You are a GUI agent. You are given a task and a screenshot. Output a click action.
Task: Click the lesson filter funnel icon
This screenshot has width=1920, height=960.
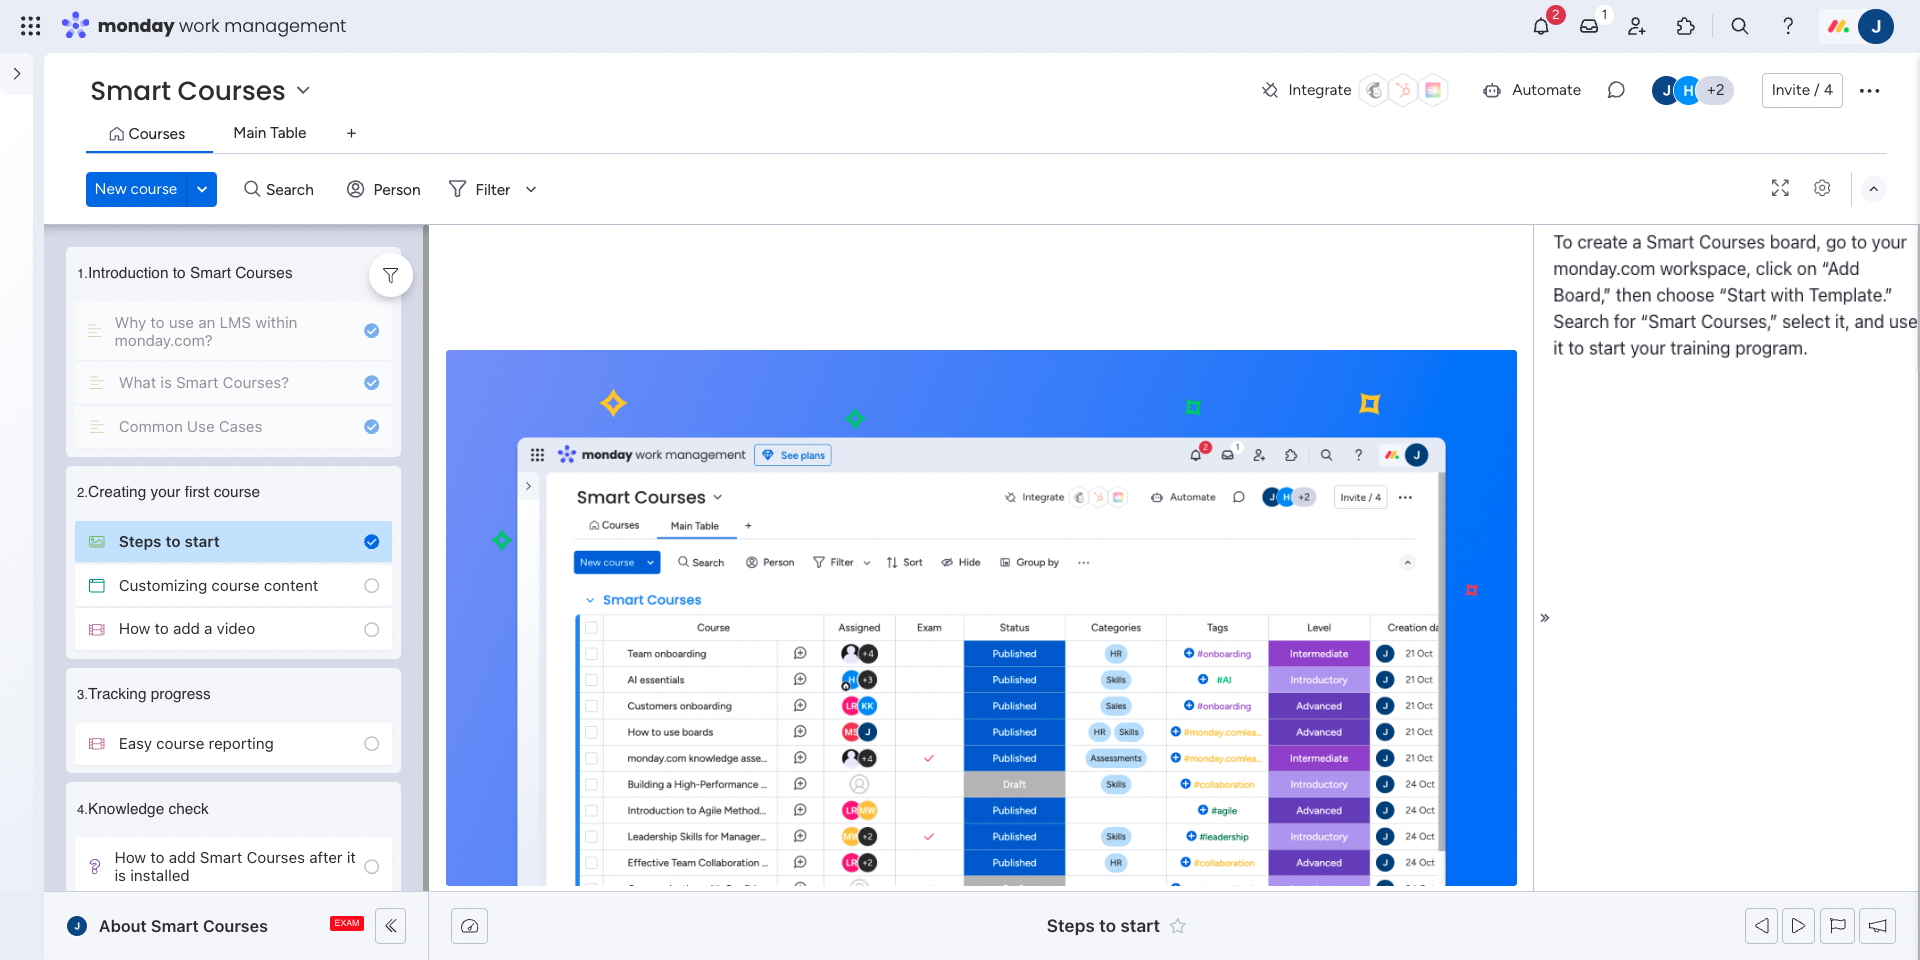[x=391, y=275]
